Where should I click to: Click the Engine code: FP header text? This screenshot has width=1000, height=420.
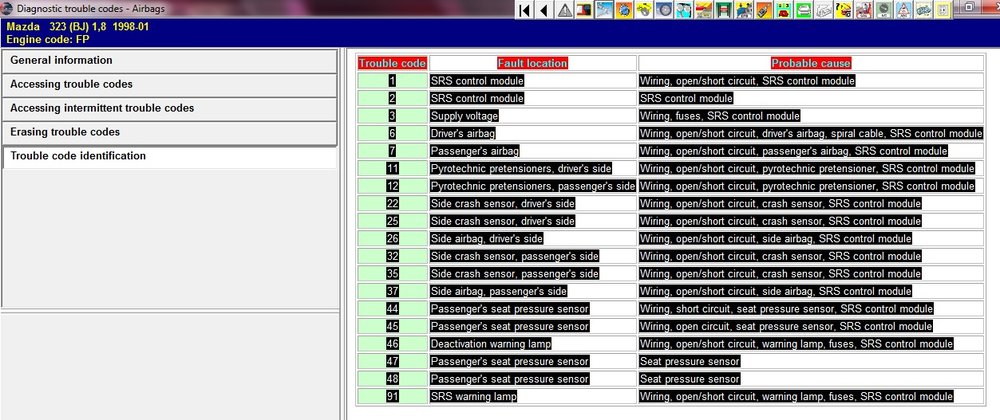[x=48, y=39]
